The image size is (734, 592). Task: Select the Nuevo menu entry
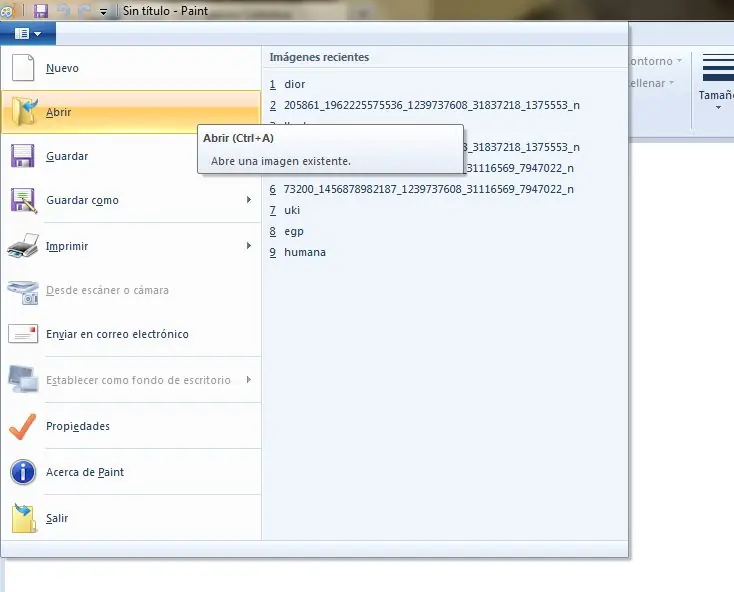pyautogui.click(x=131, y=68)
